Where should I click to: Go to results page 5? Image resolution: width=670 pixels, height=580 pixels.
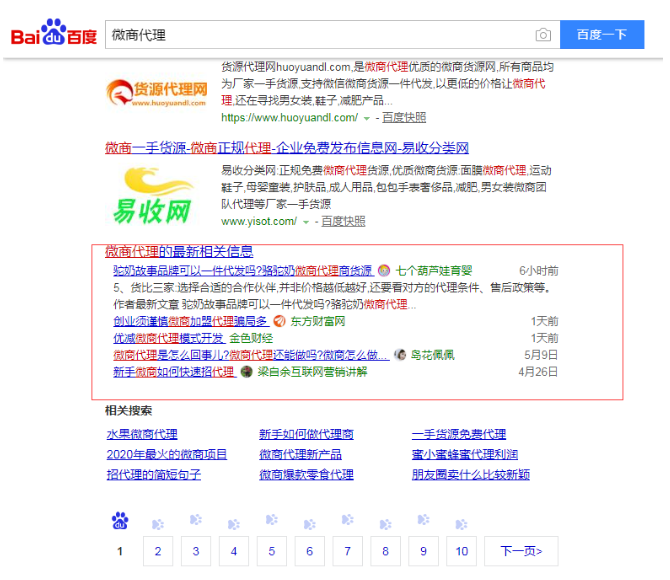click(272, 551)
